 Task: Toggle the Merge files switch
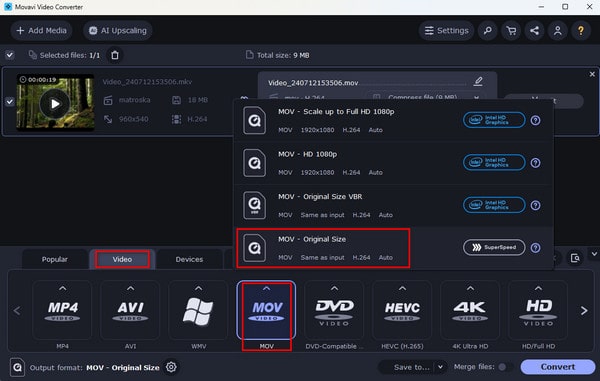(505, 367)
